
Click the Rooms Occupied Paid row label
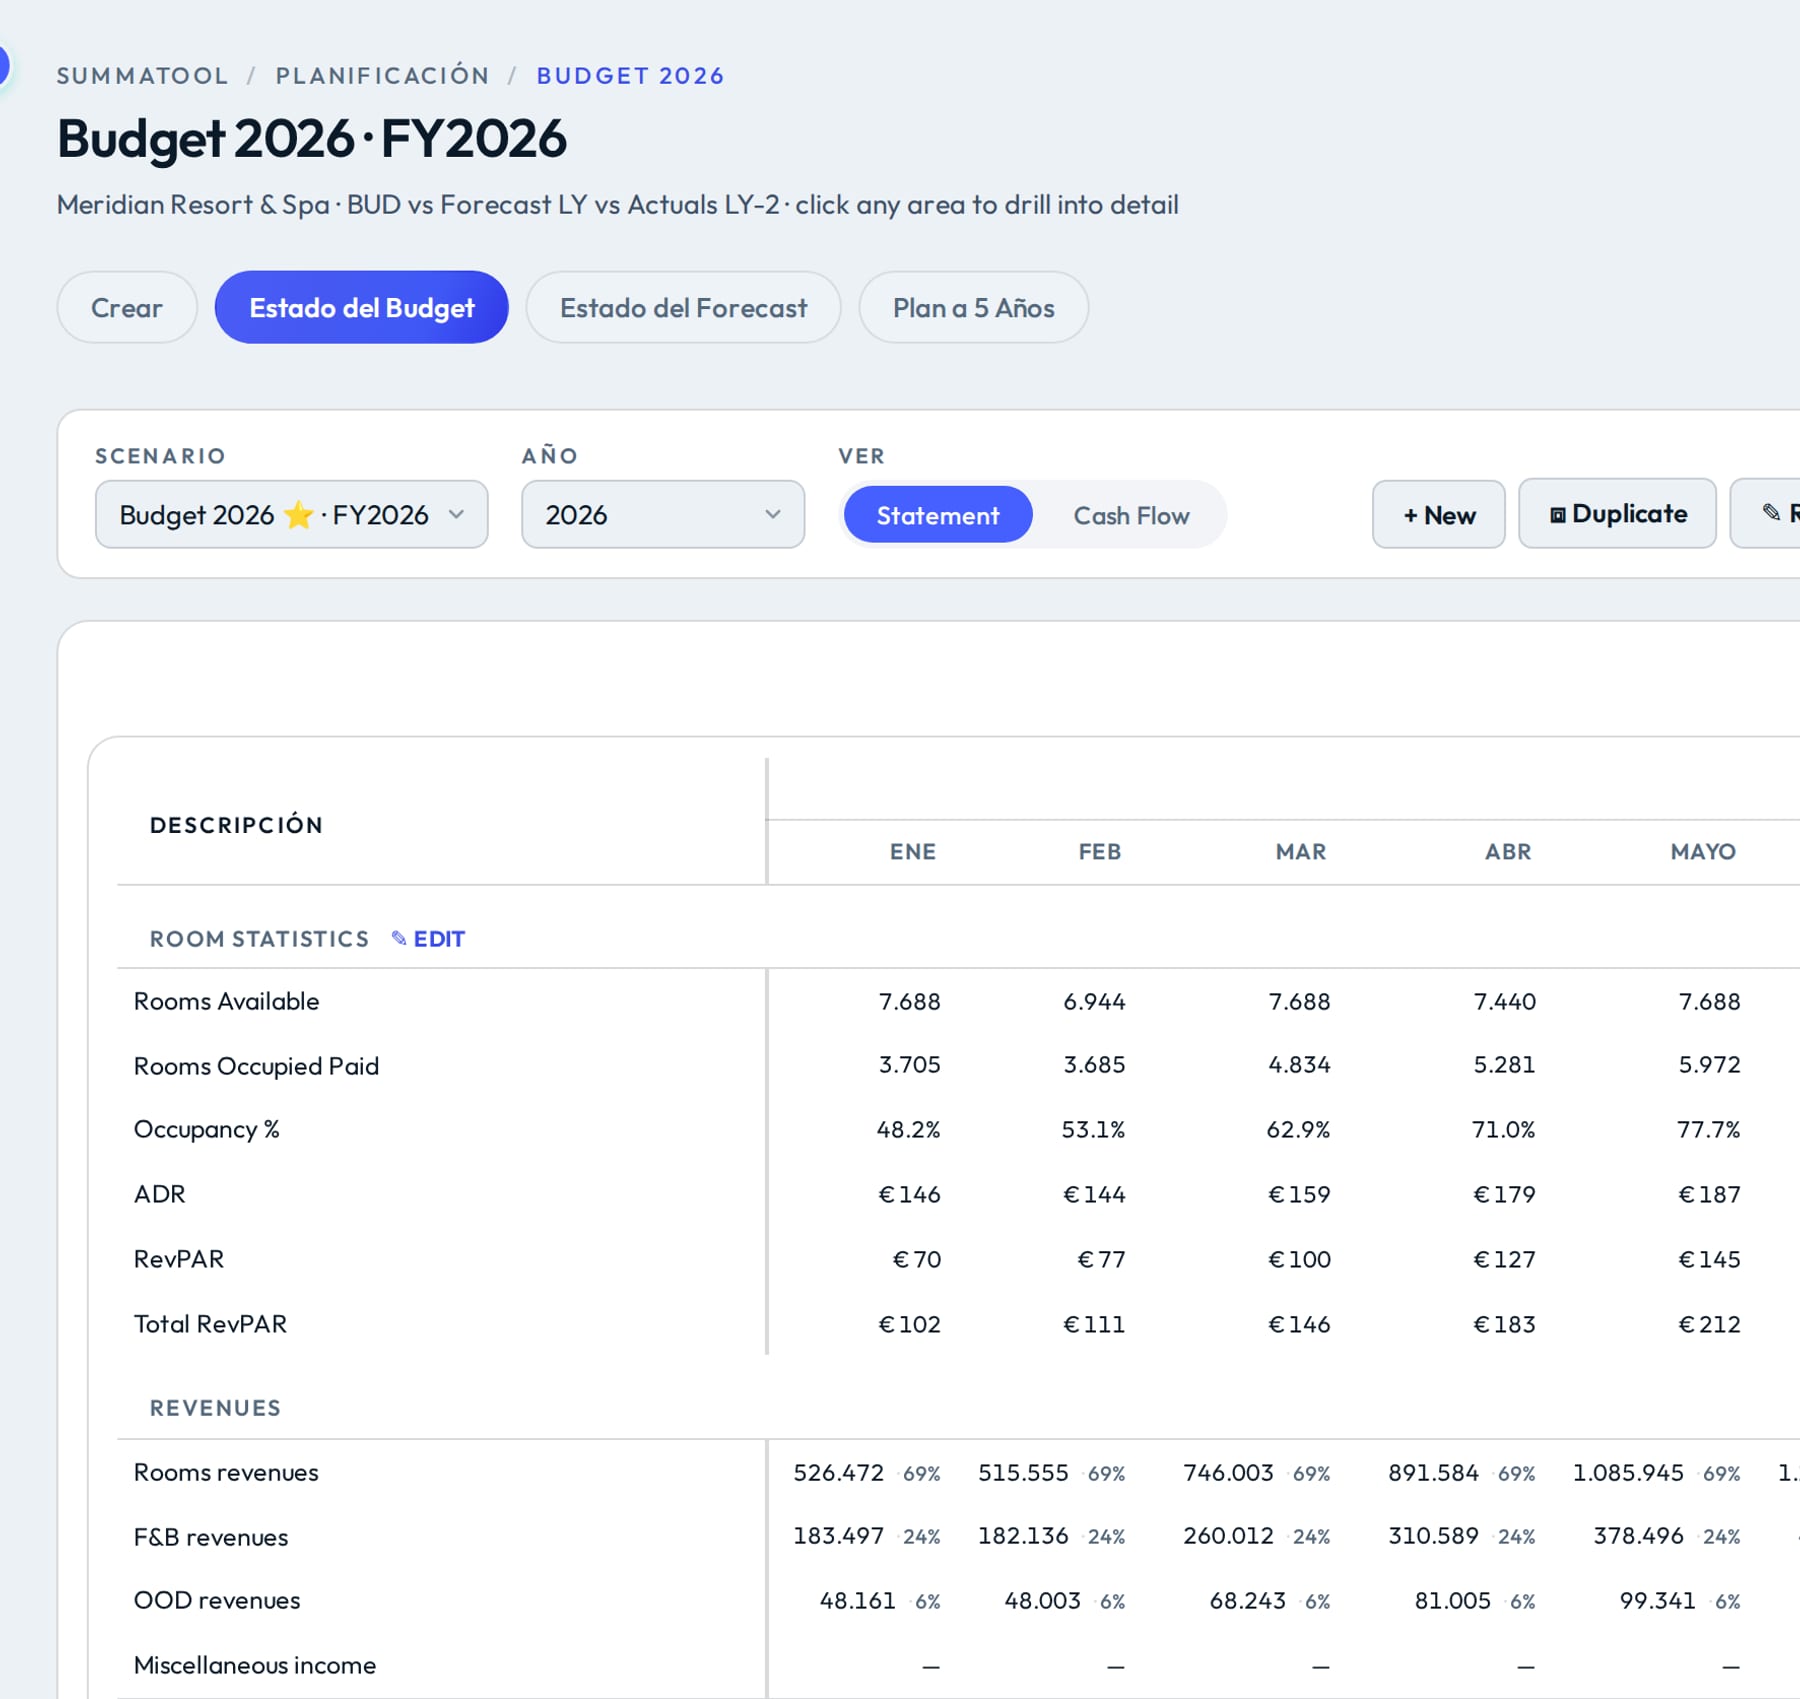257,1065
